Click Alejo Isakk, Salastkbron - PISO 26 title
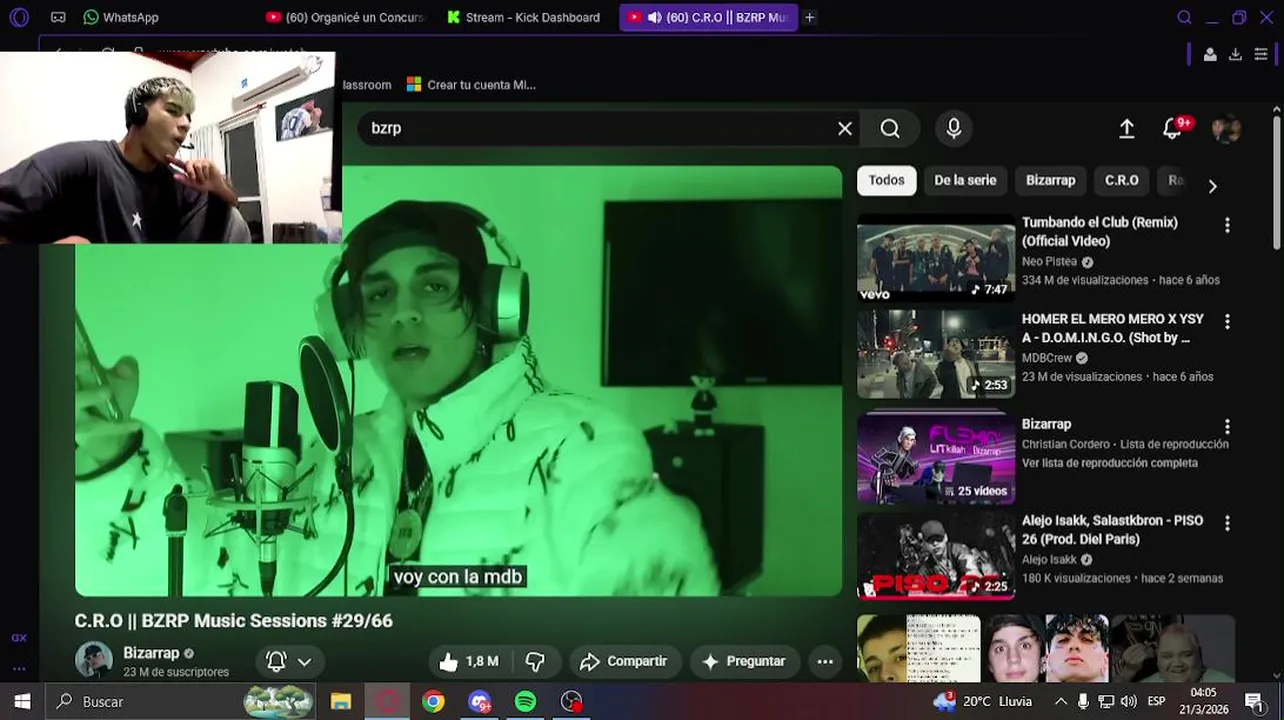The height and width of the screenshot is (720, 1284). point(1112,530)
